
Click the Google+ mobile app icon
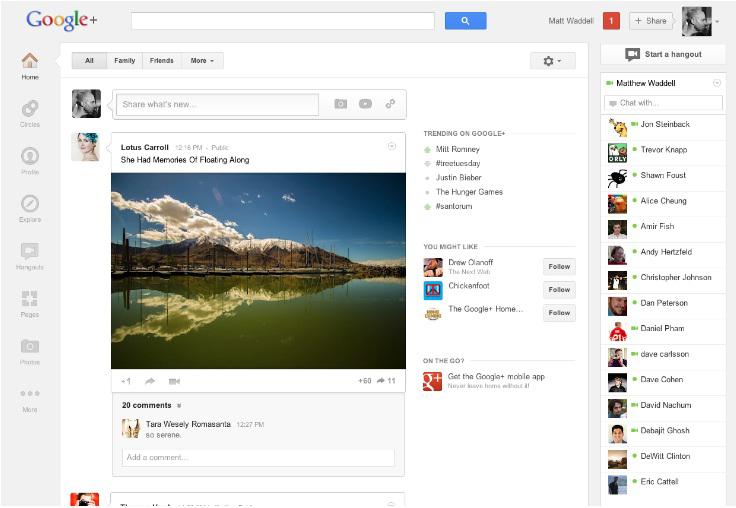click(432, 381)
